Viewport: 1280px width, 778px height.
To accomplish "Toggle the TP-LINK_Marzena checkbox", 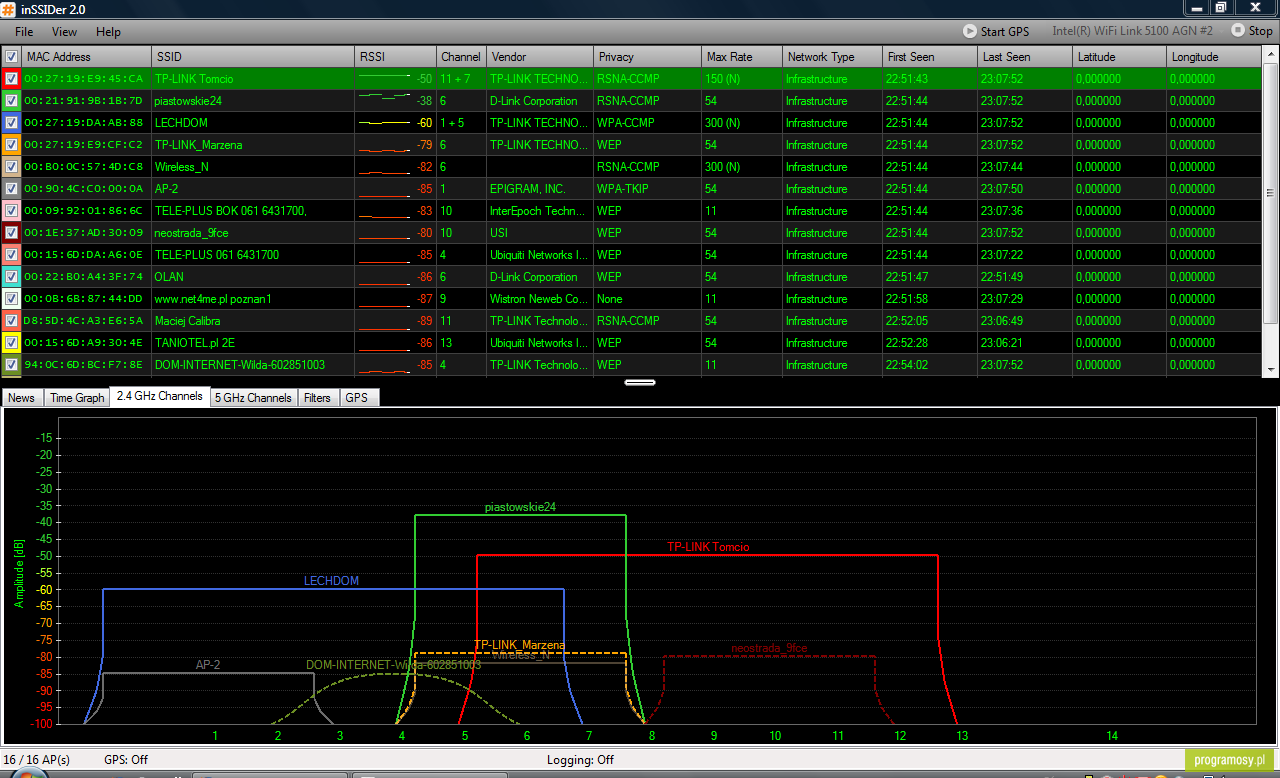I will (11, 145).
